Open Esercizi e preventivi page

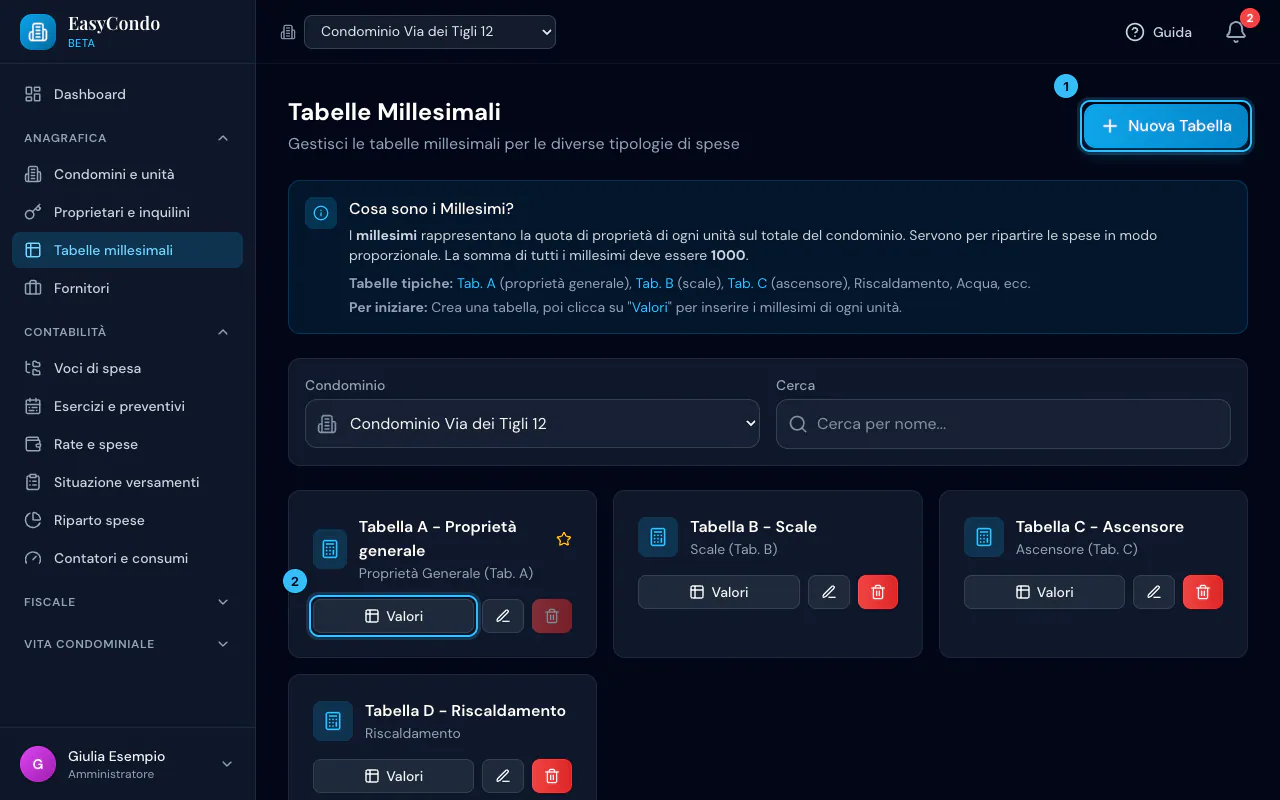point(127,406)
